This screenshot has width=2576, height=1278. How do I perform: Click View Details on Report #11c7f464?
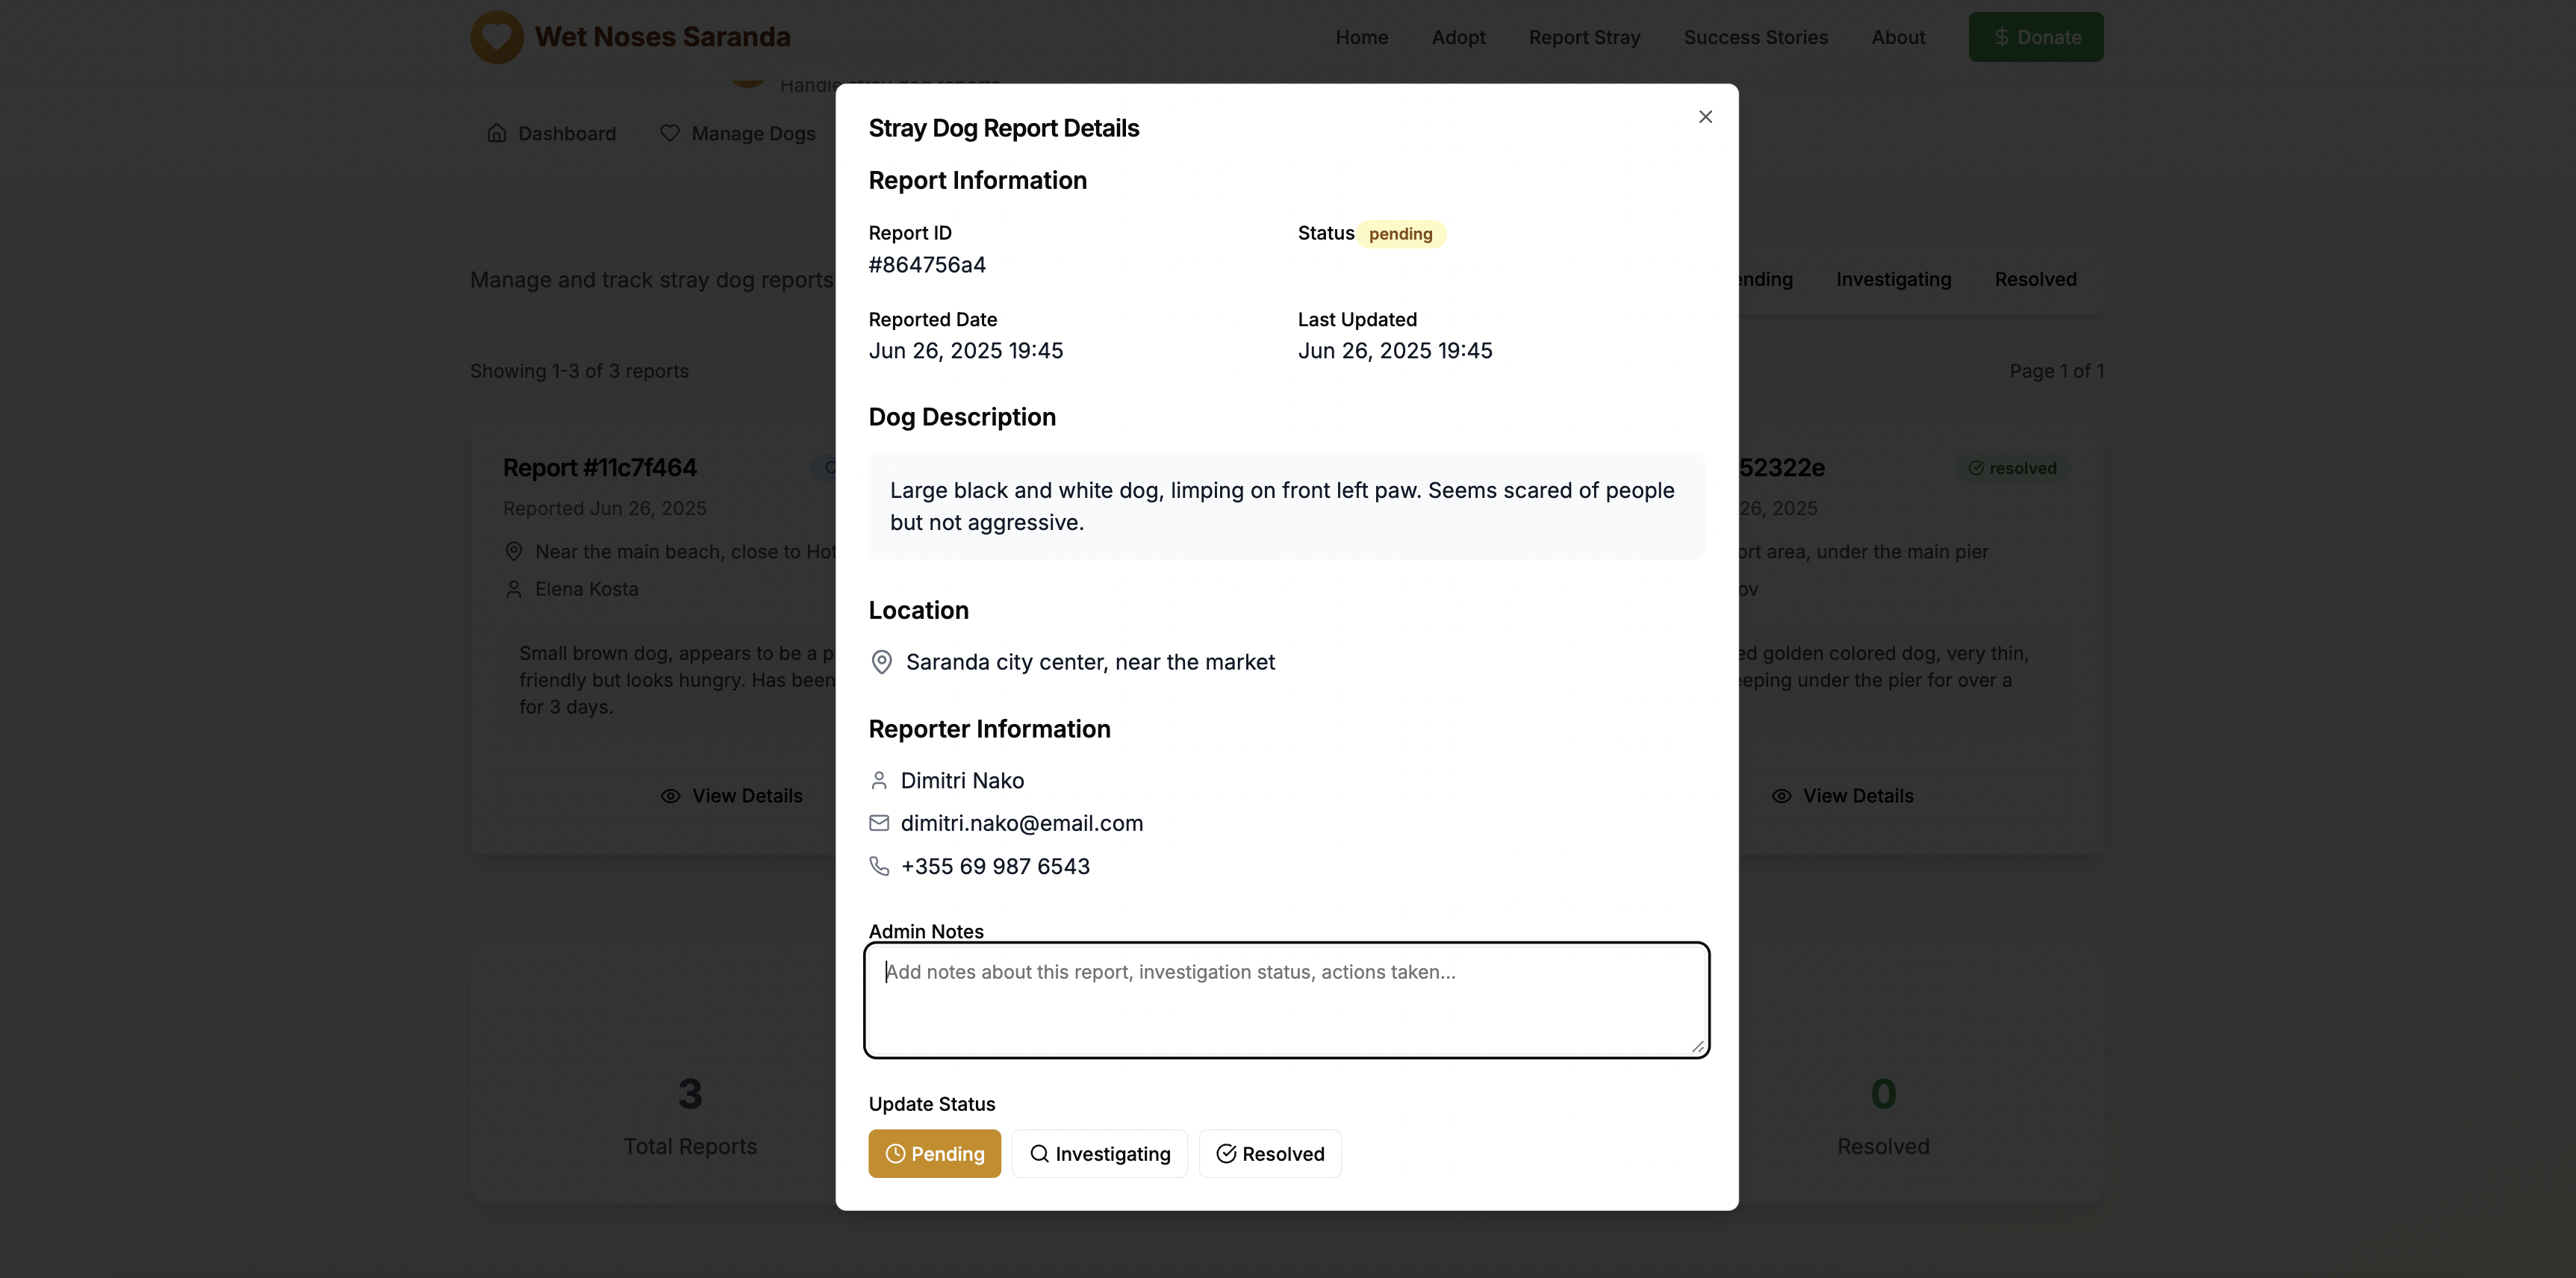tap(732, 796)
